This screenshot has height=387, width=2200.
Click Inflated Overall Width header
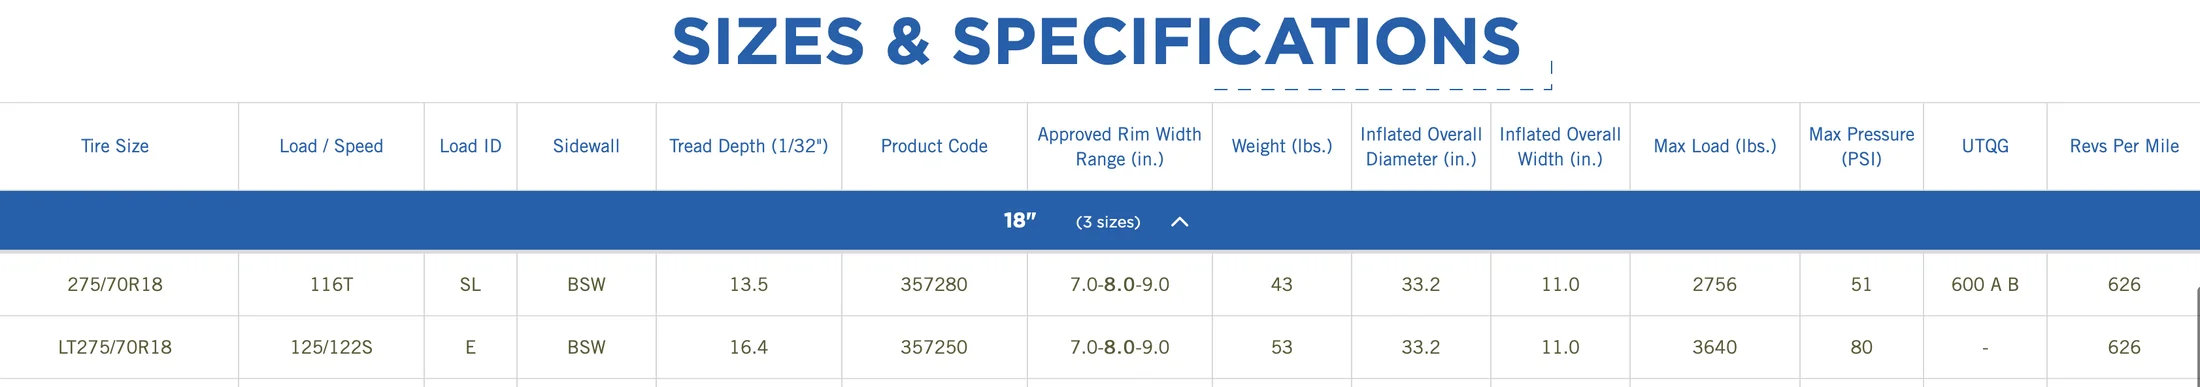tap(1560, 146)
